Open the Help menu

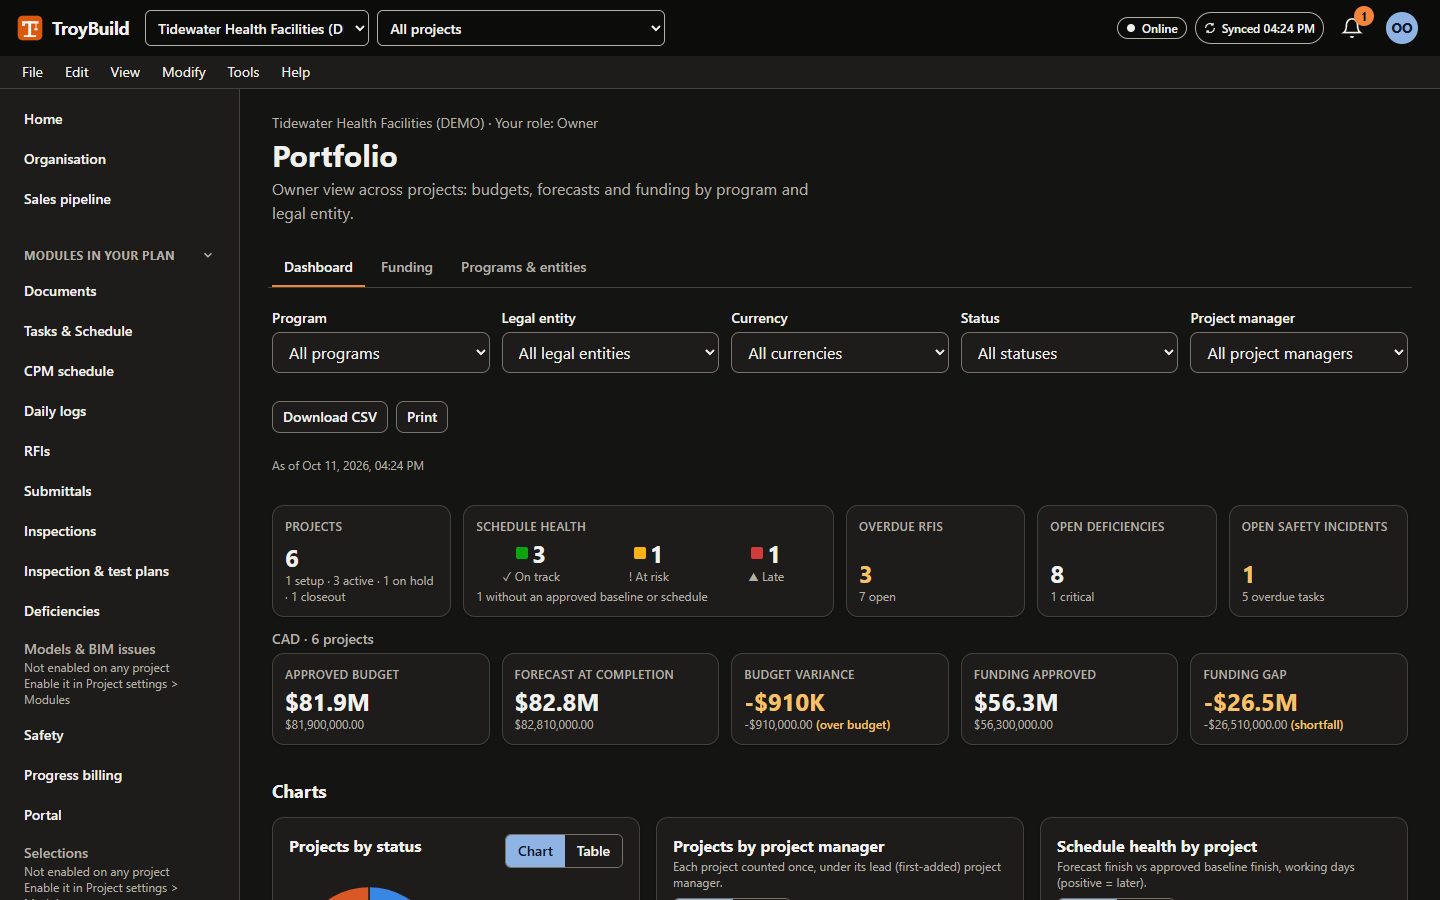click(x=295, y=72)
